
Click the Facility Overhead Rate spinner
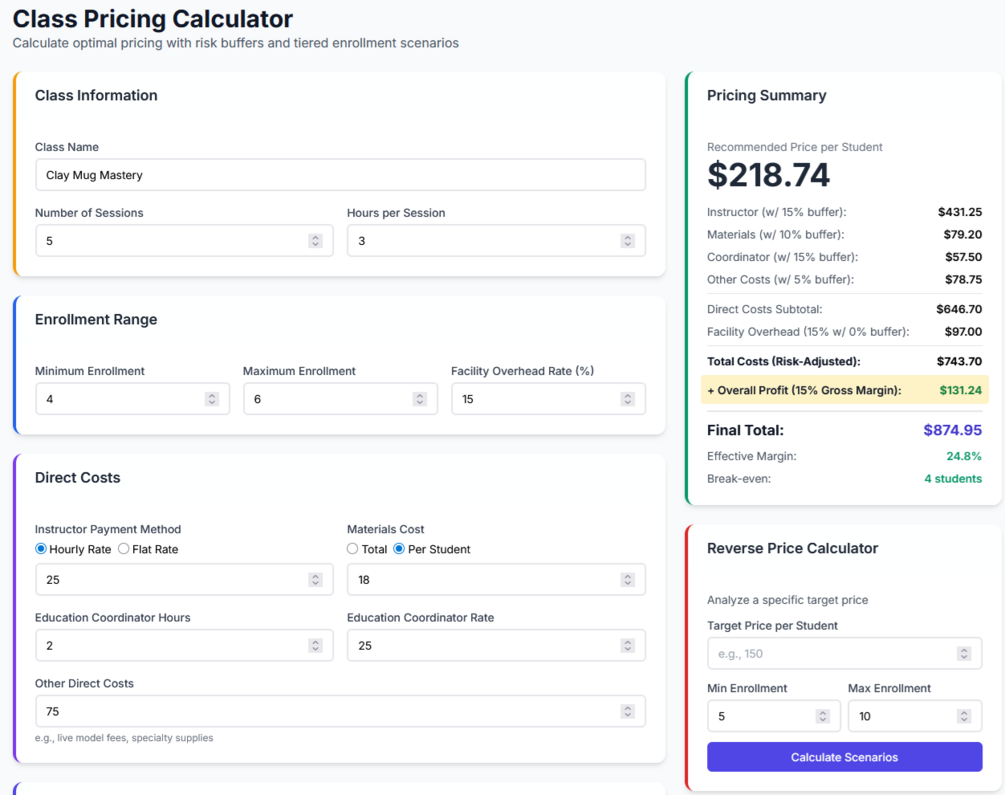click(627, 399)
